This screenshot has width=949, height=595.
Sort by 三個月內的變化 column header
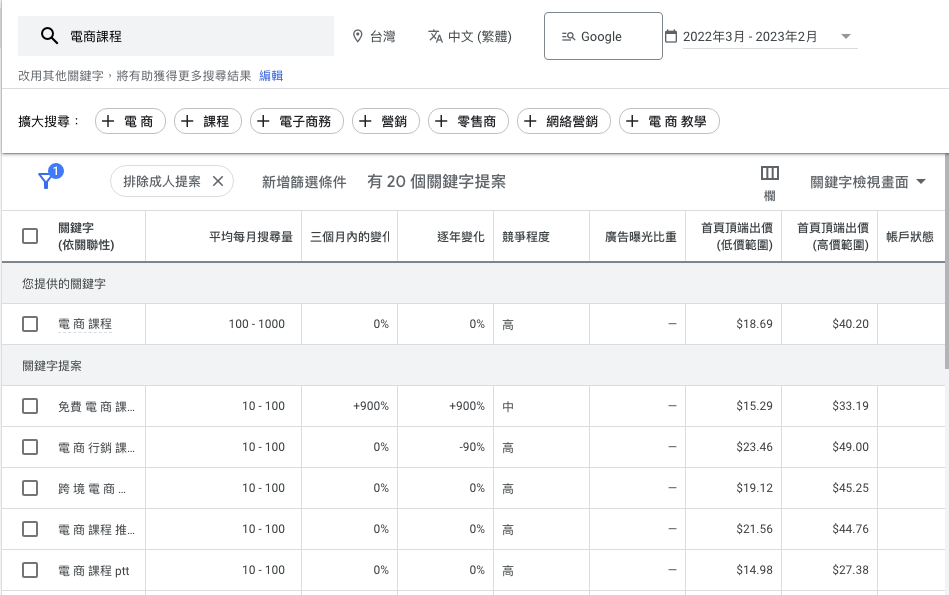coord(350,237)
